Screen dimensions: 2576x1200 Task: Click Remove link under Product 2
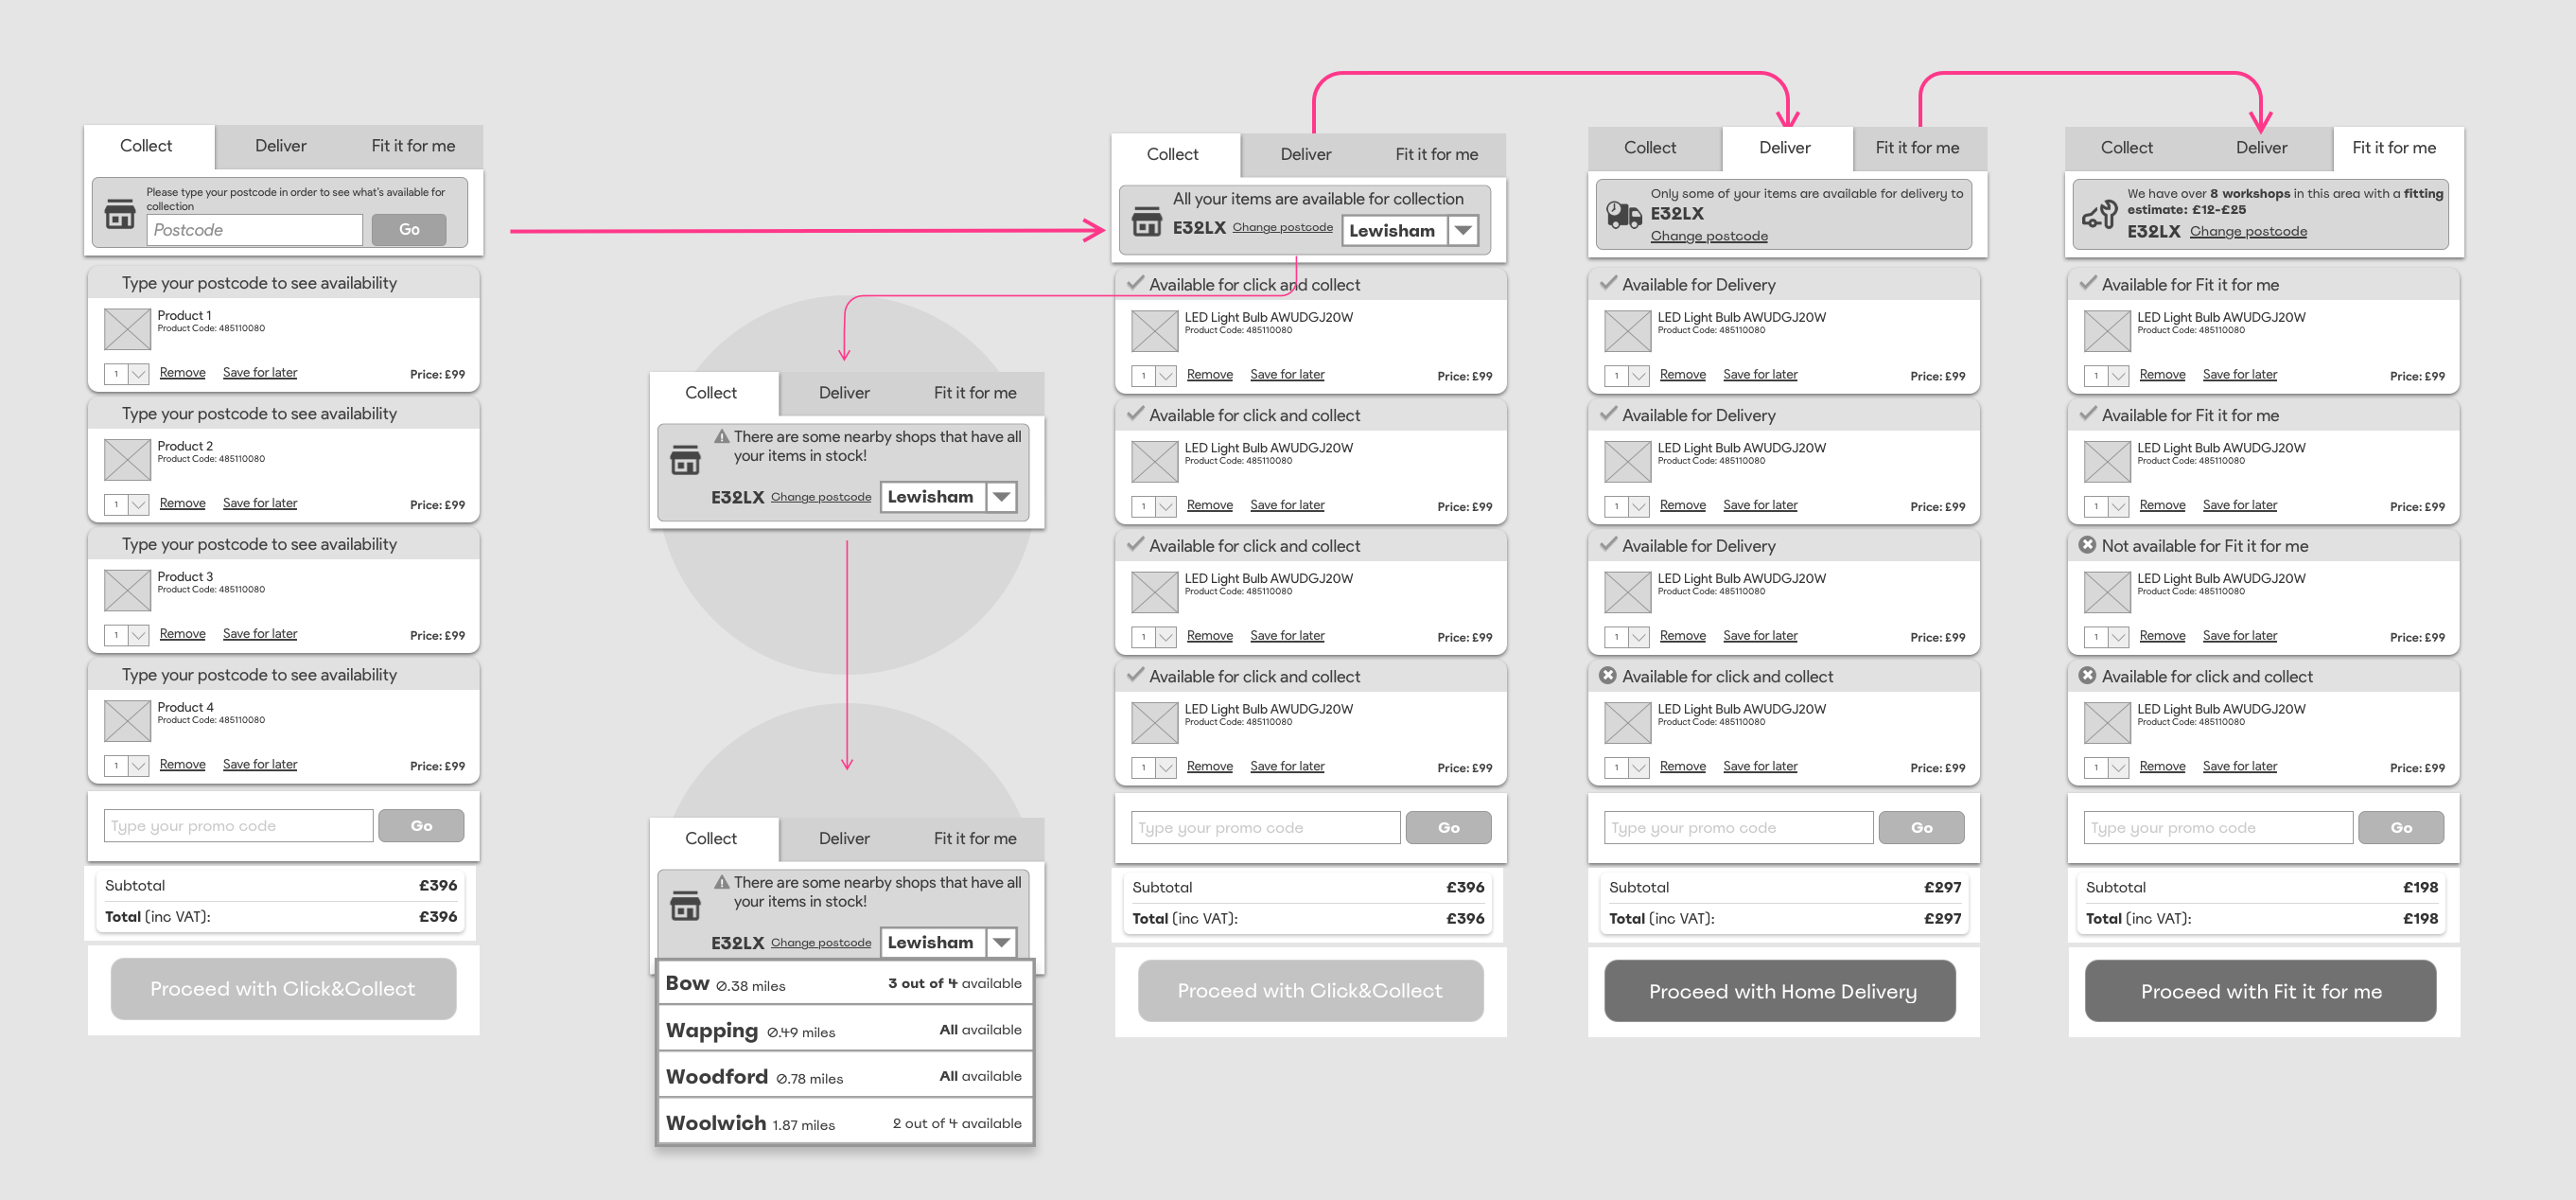(x=182, y=503)
